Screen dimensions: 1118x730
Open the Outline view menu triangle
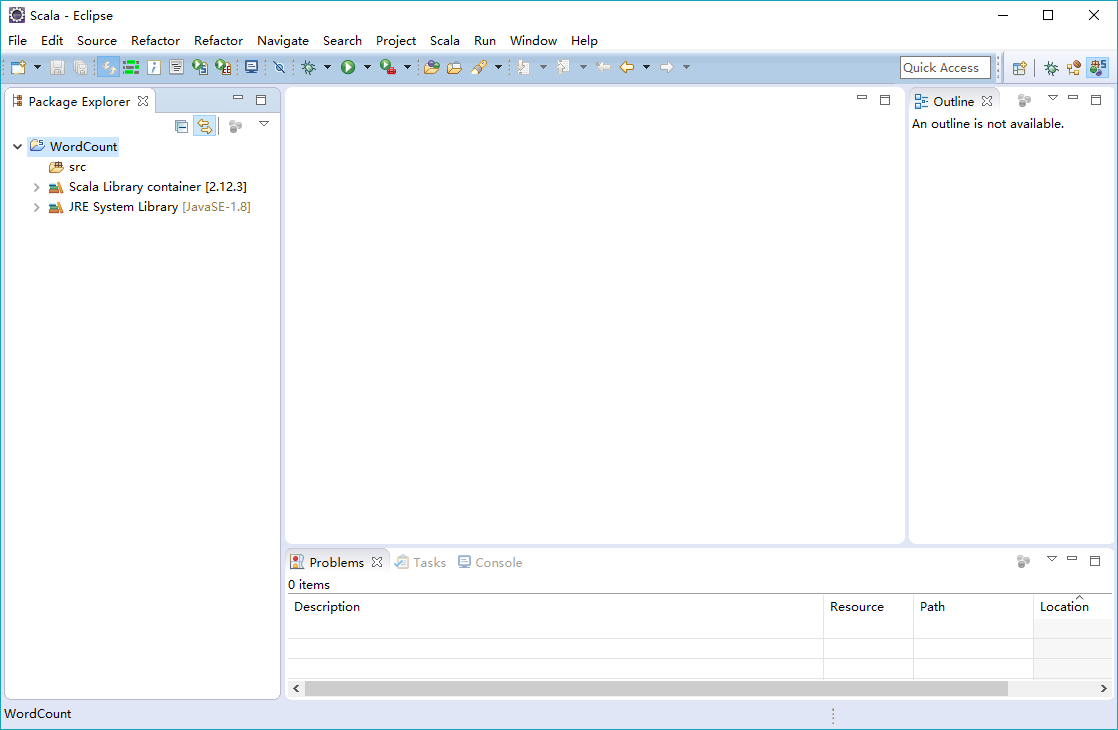[1052, 98]
